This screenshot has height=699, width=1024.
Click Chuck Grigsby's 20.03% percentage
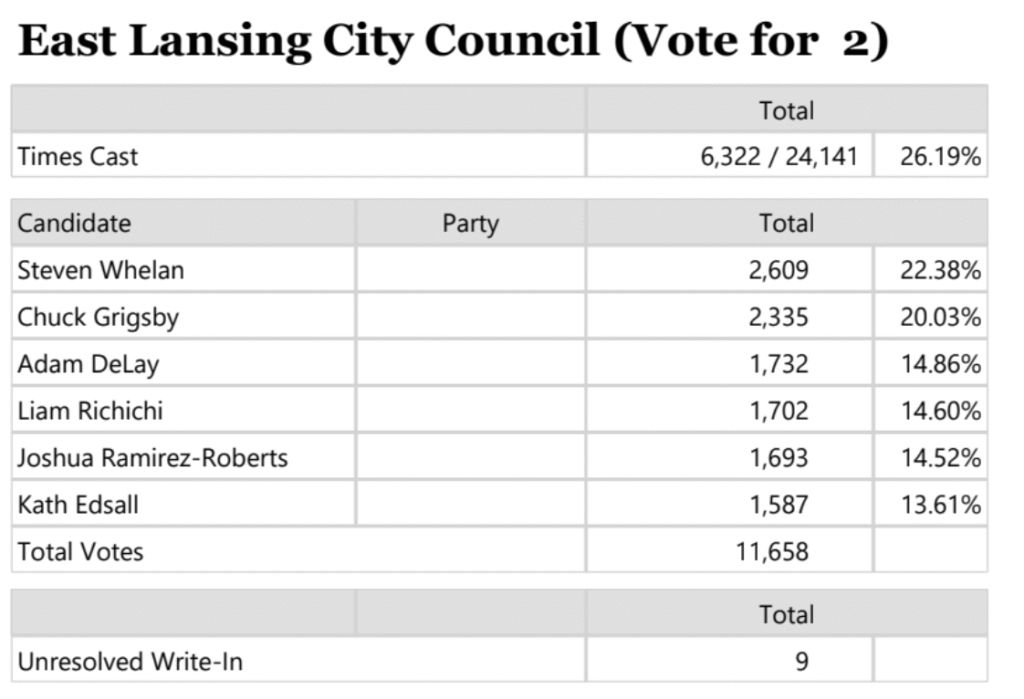pyautogui.click(x=940, y=318)
